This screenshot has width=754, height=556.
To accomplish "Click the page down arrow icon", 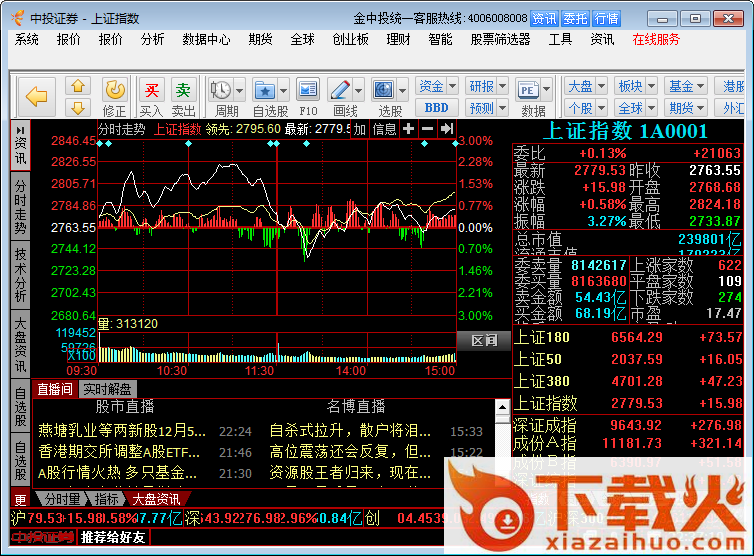I will (78, 108).
